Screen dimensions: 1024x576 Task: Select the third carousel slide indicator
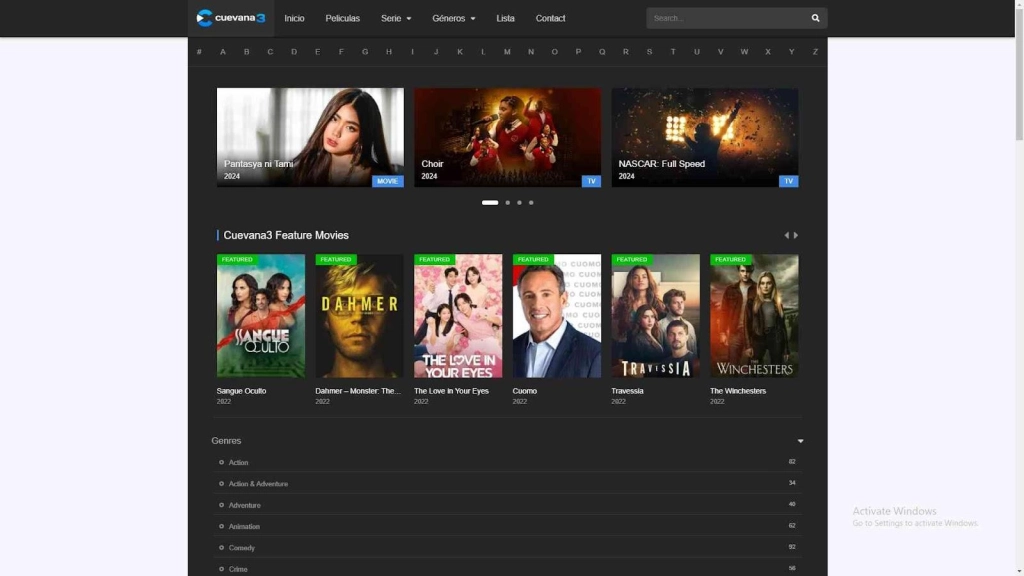coord(519,202)
